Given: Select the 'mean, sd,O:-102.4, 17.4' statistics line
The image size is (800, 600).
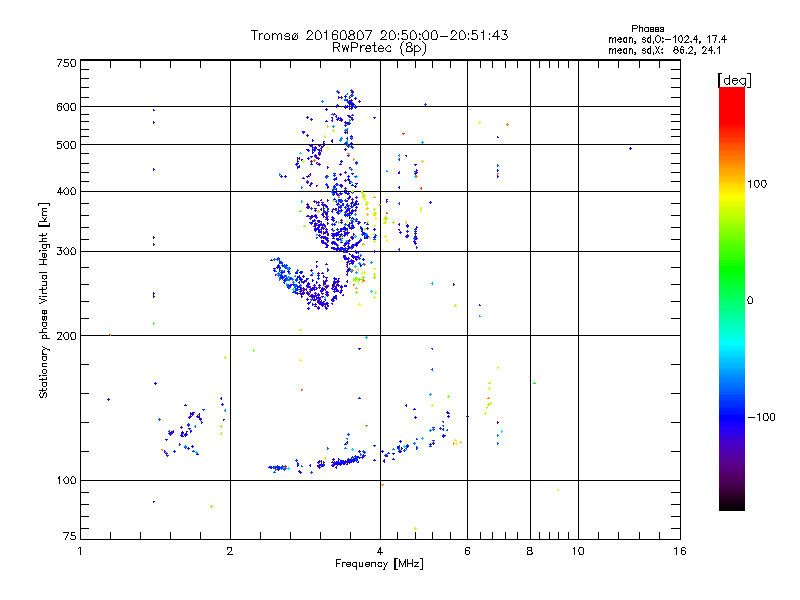Looking at the screenshot, I should [667, 39].
